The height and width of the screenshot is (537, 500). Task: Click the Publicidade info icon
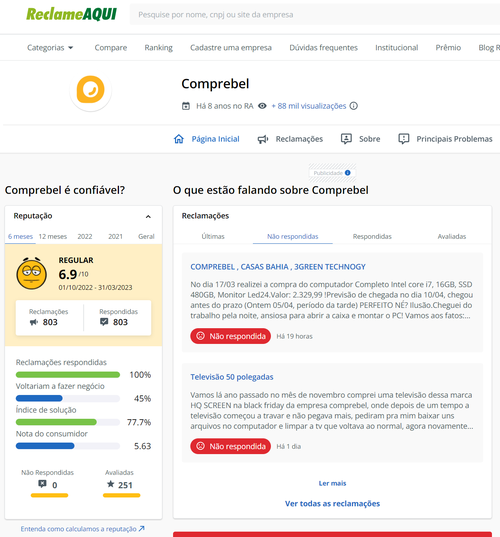click(348, 173)
